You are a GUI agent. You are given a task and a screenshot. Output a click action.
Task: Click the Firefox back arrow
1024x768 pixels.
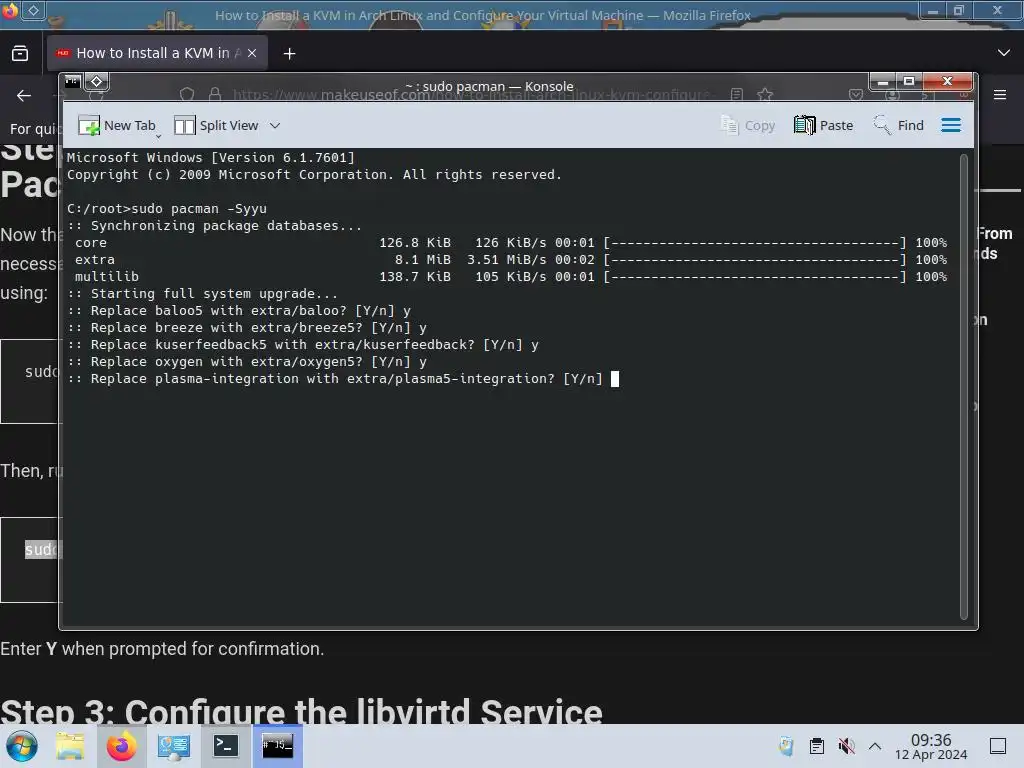click(x=24, y=96)
